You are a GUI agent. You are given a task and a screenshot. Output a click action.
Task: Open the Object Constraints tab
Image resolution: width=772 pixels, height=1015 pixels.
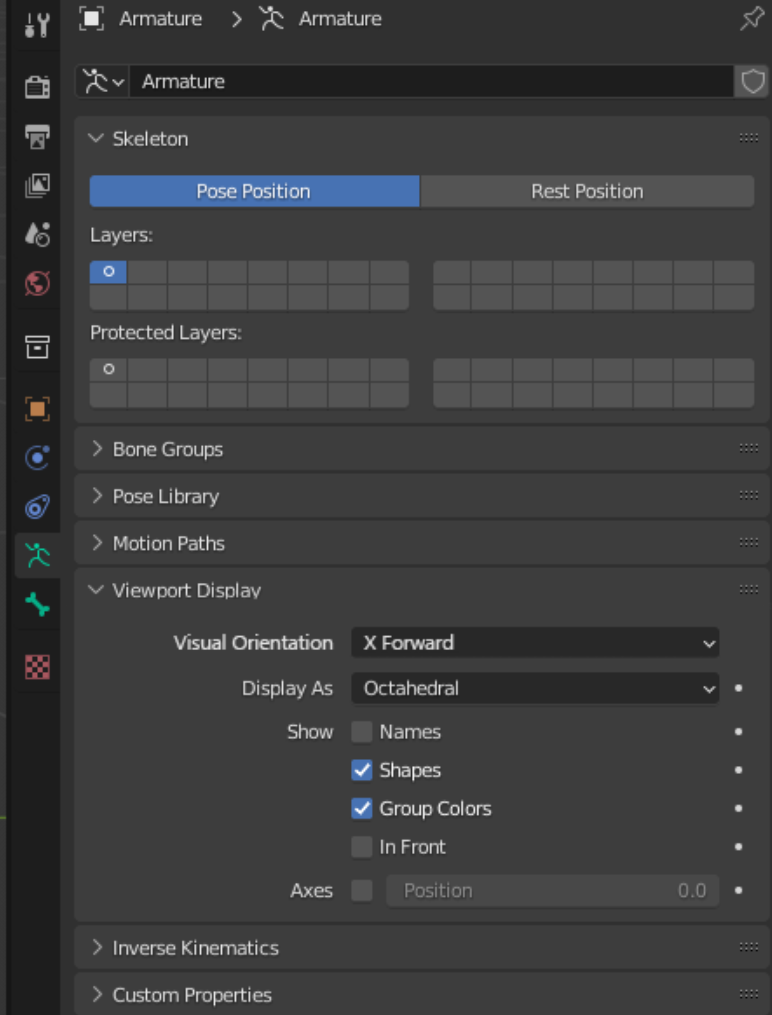pyautogui.click(x=37, y=507)
